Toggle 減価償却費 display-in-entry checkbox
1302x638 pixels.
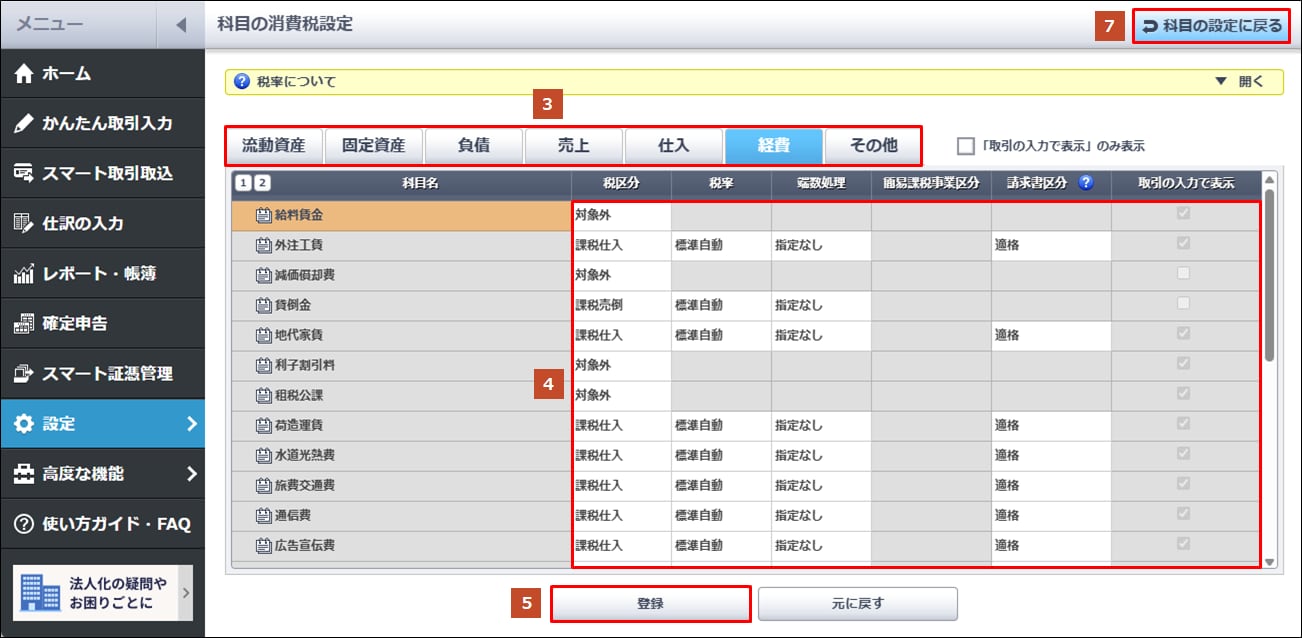pyautogui.click(x=1185, y=274)
